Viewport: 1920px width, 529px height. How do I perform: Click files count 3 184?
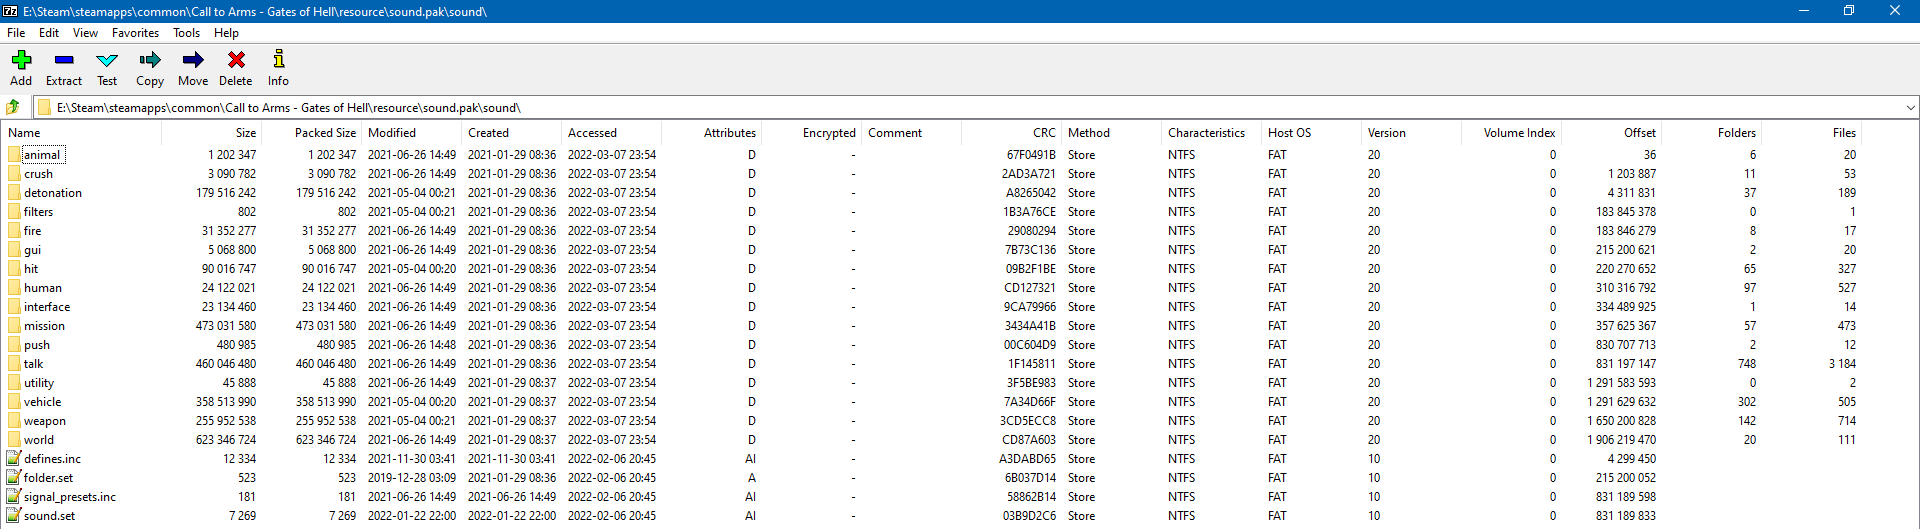coord(1842,363)
